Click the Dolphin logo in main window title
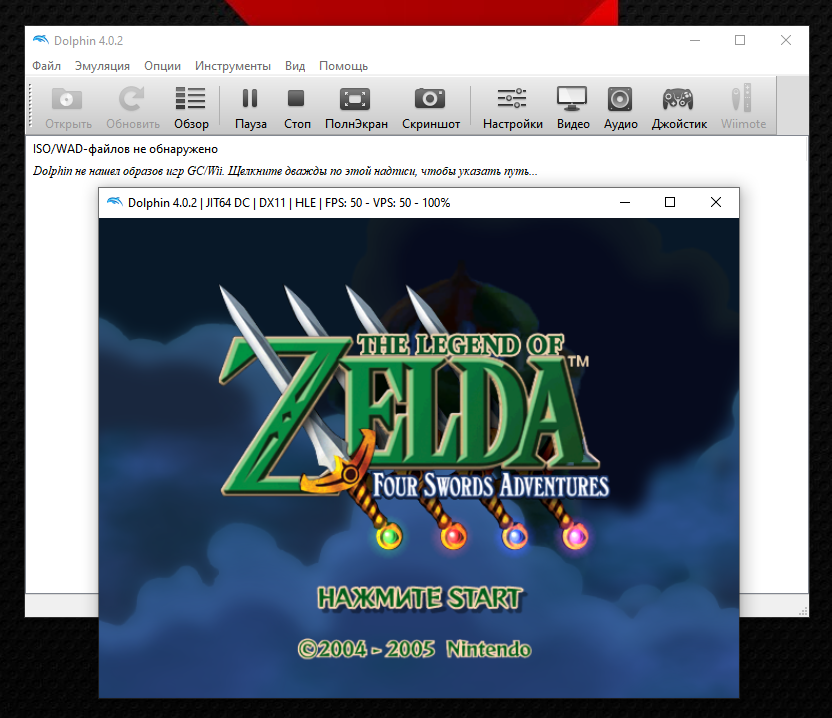Image resolution: width=832 pixels, height=718 pixels. point(41,40)
